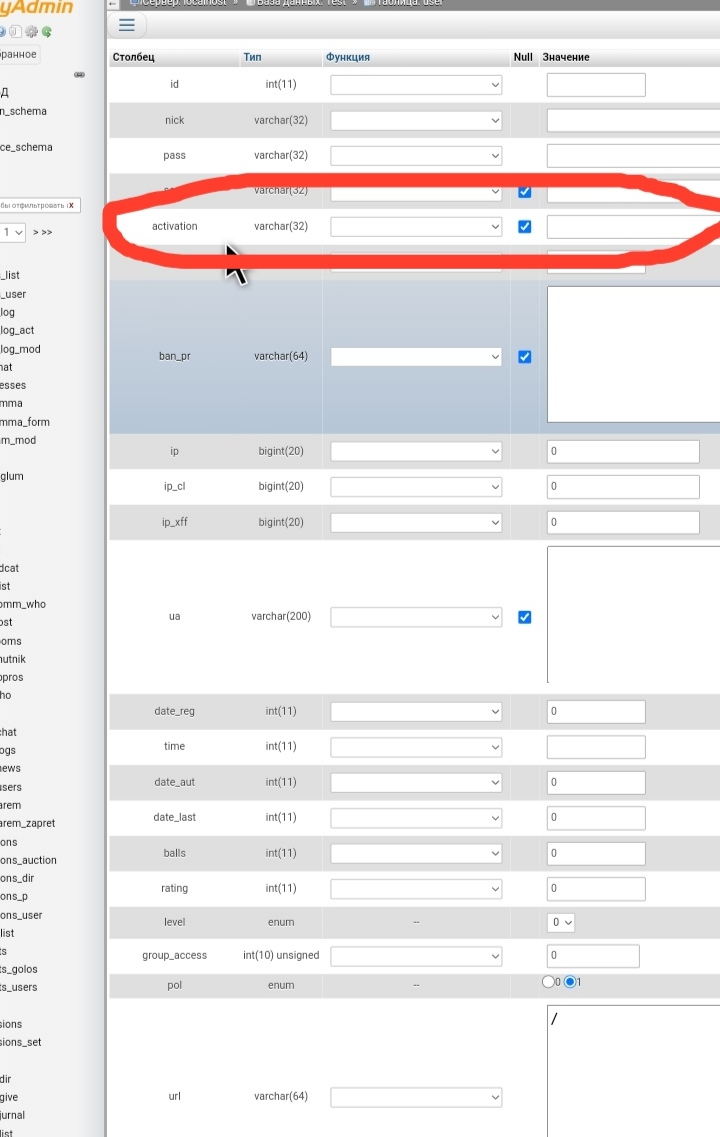Viewport: 720px width, 1137px height.
Task: Click the green reload navigation icon
Action: pos(47,32)
